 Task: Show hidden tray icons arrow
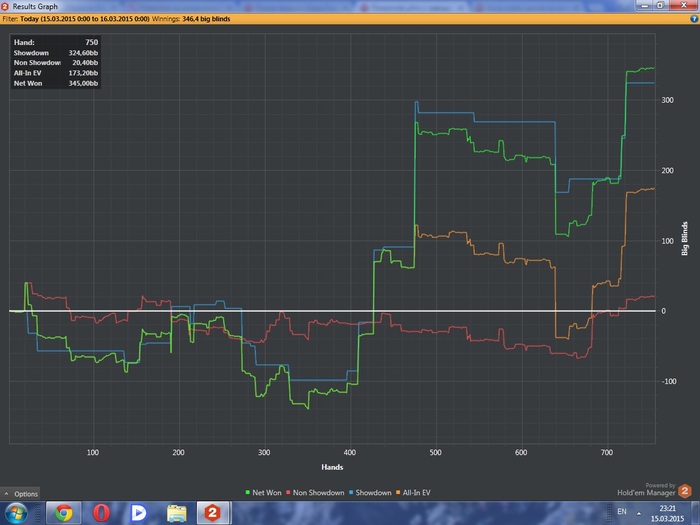pyautogui.click(x=639, y=514)
